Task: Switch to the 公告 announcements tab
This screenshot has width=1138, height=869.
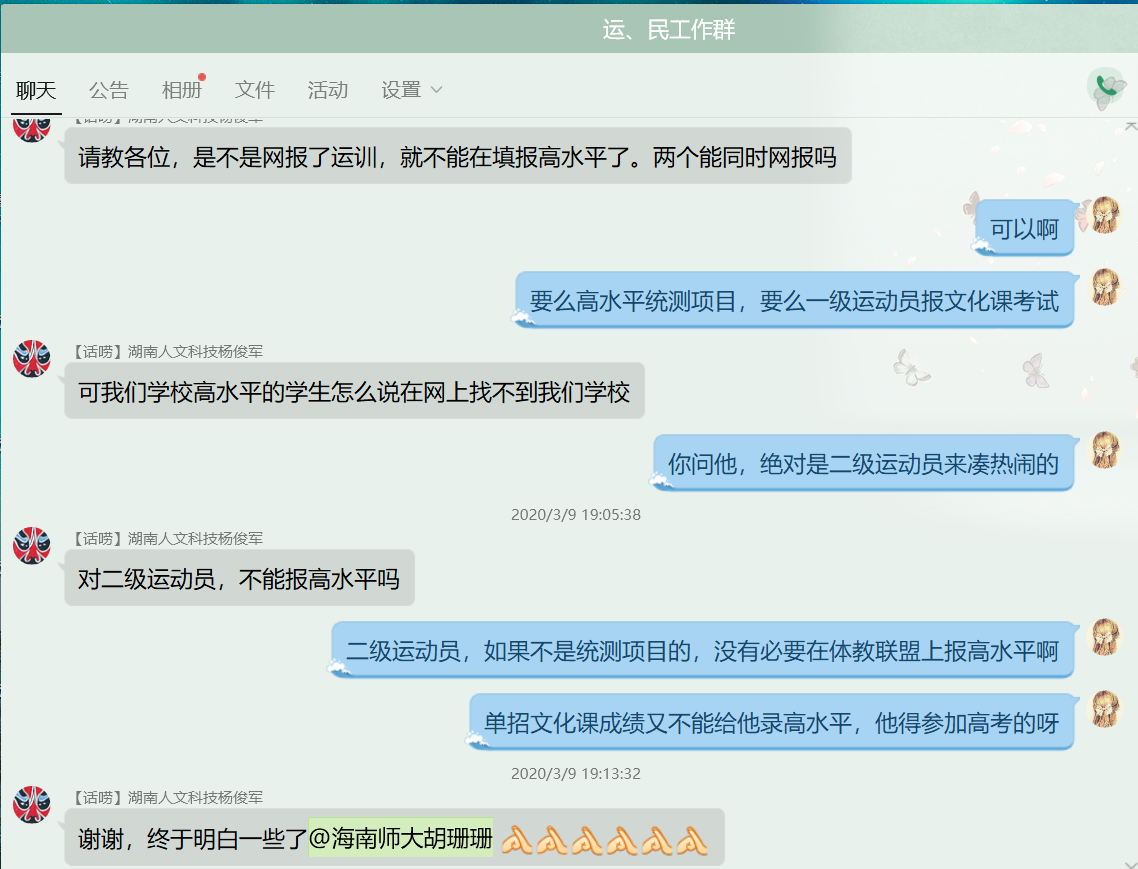Action: click(x=110, y=90)
